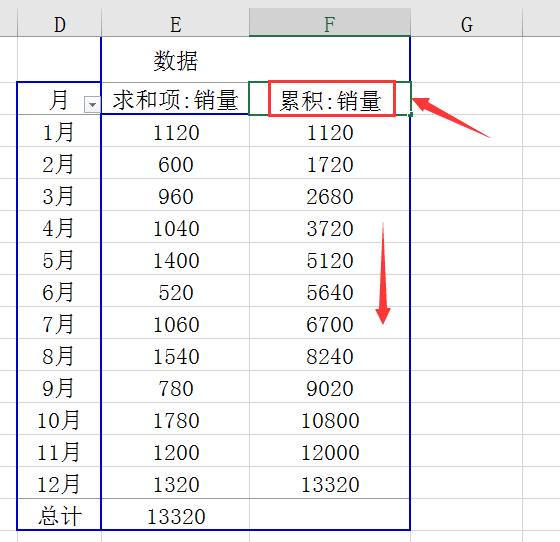This screenshot has width=560, height=542.
Task: Open the 月 field filter dropdown
Action: click(92, 105)
